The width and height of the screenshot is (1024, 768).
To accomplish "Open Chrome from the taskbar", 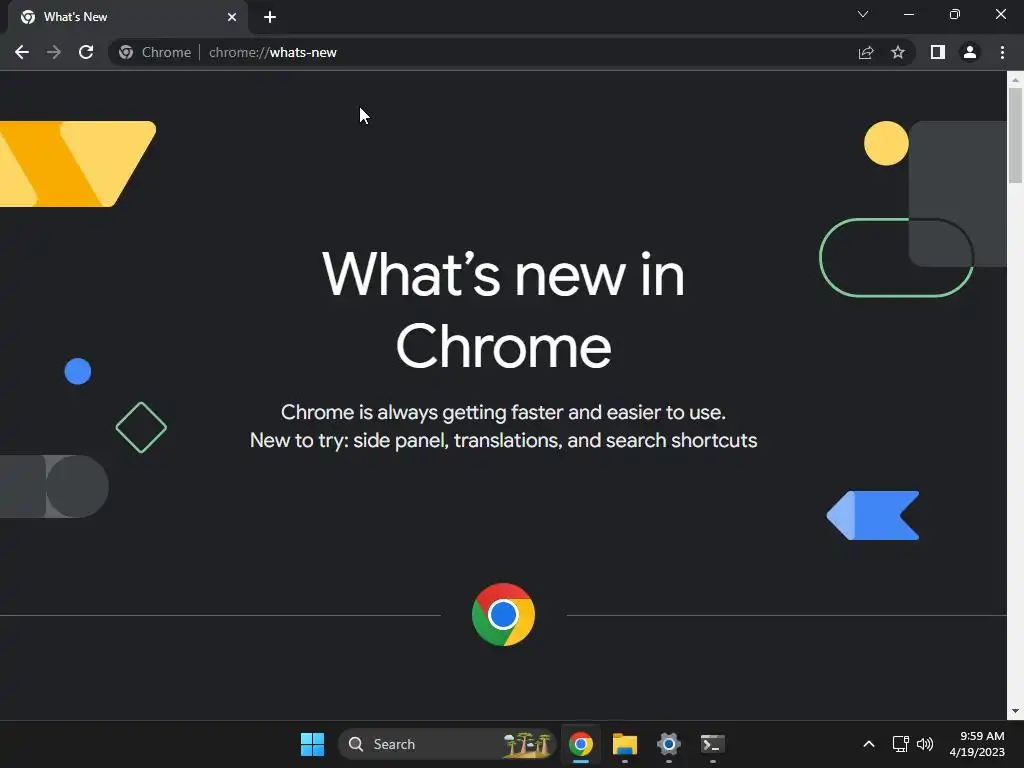I will [581, 744].
